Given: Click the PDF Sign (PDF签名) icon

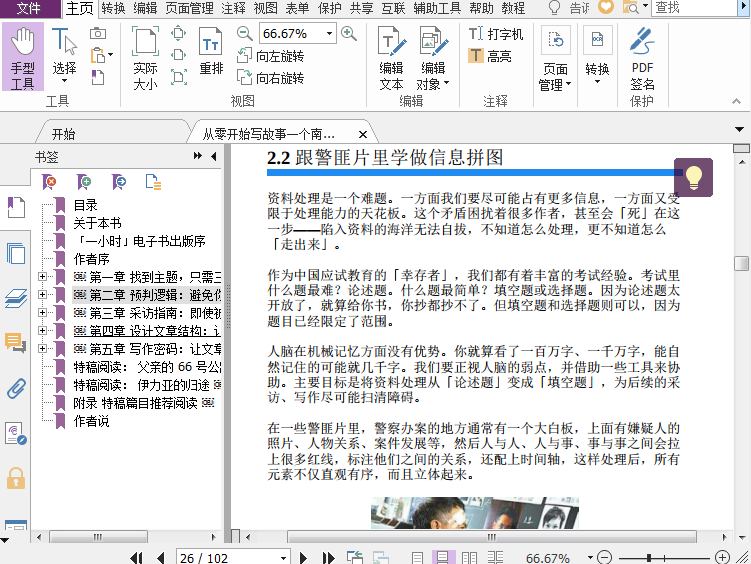Looking at the screenshot, I should click(642, 58).
